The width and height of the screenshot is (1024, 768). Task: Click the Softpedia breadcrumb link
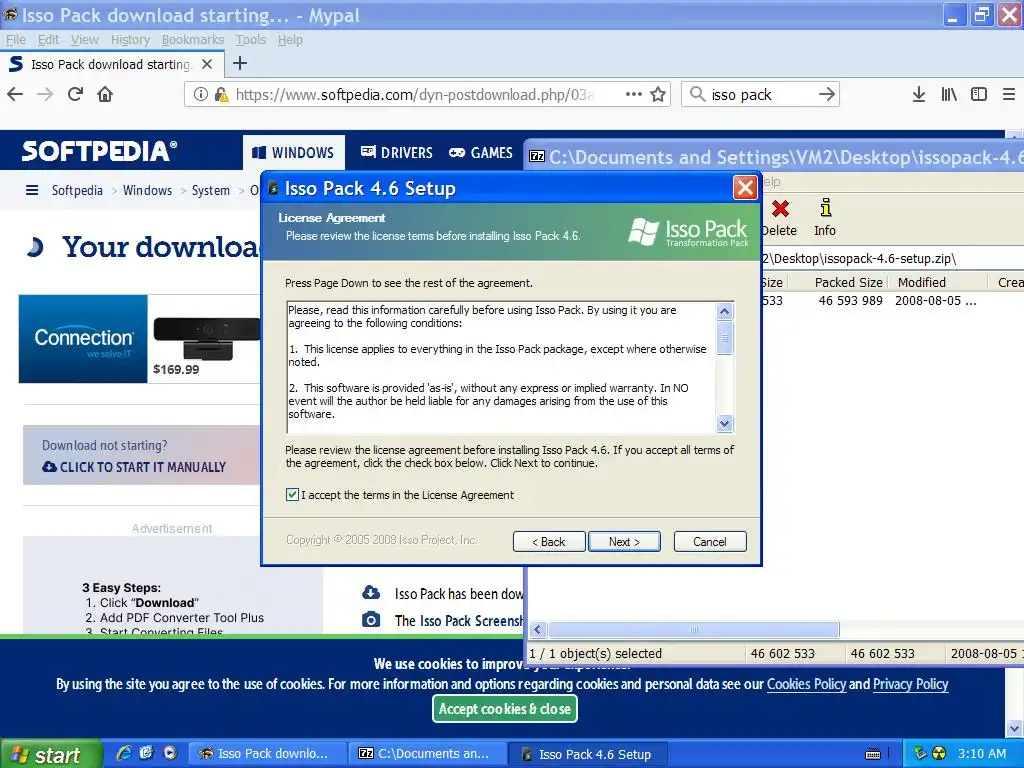pyautogui.click(x=77, y=190)
